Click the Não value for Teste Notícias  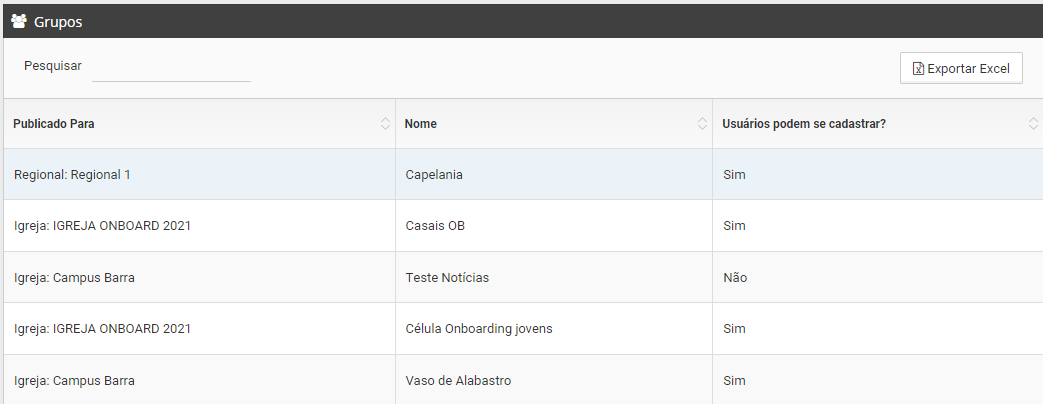(735, 278)
